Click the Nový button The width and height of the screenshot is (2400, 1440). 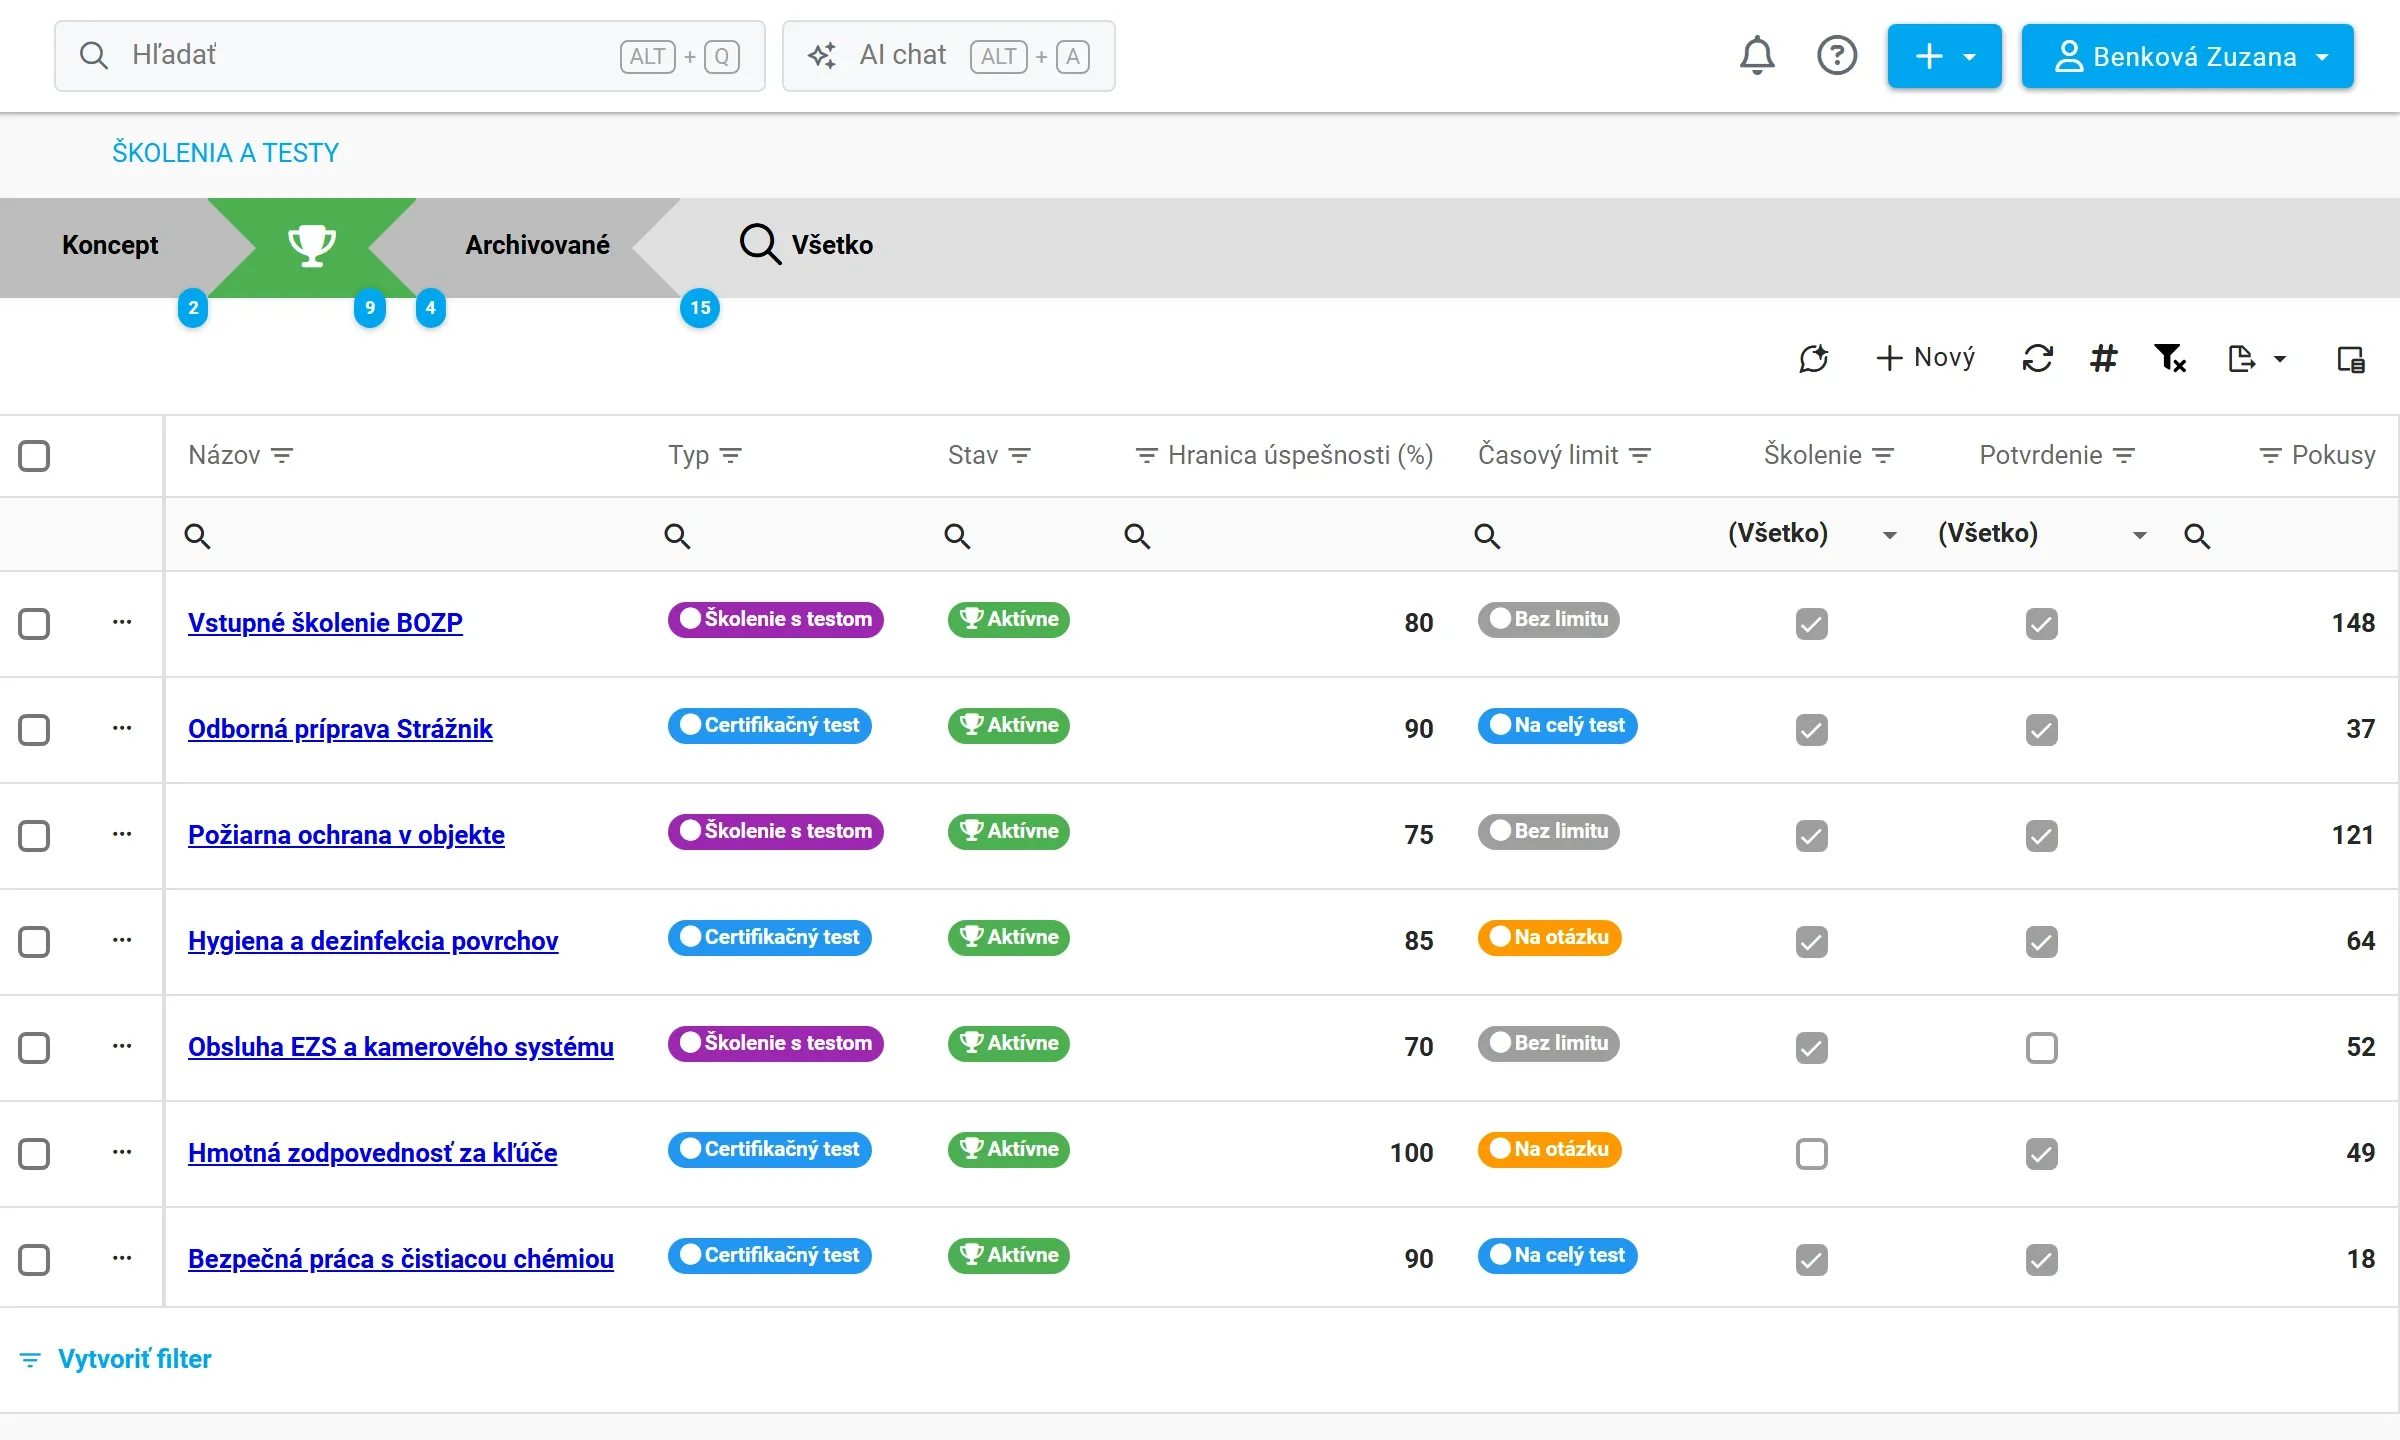[x=1926, y=358]
